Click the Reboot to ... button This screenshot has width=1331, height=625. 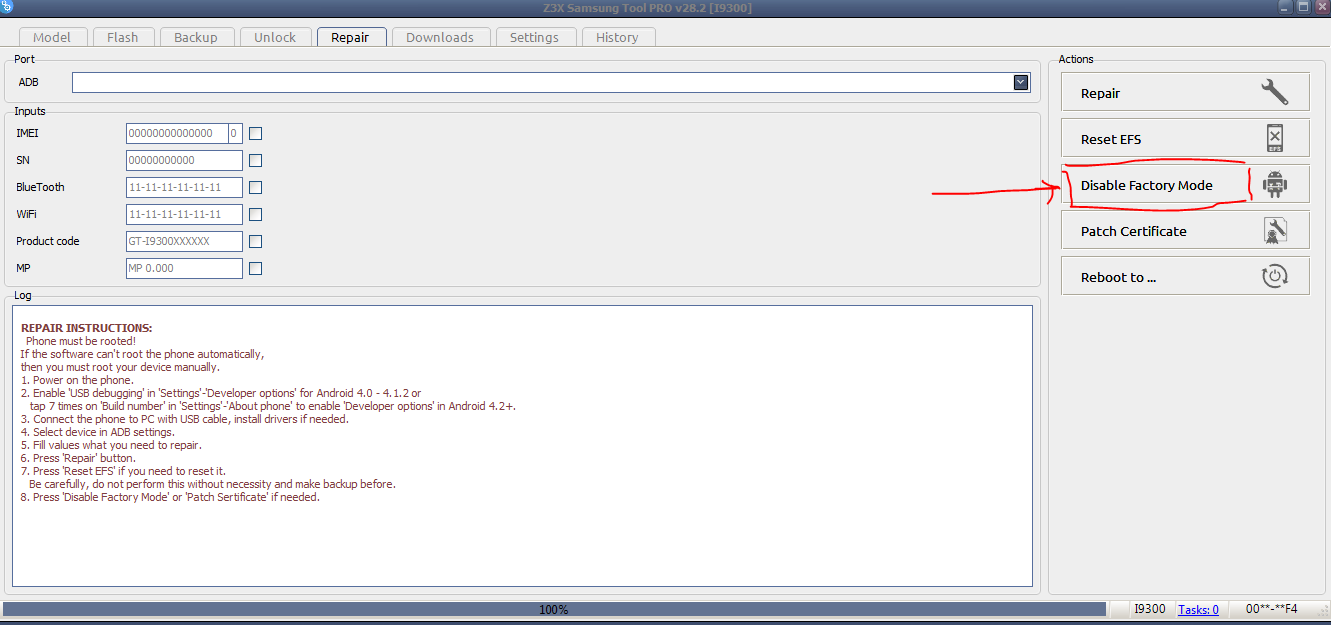(x=1185, y=276)
